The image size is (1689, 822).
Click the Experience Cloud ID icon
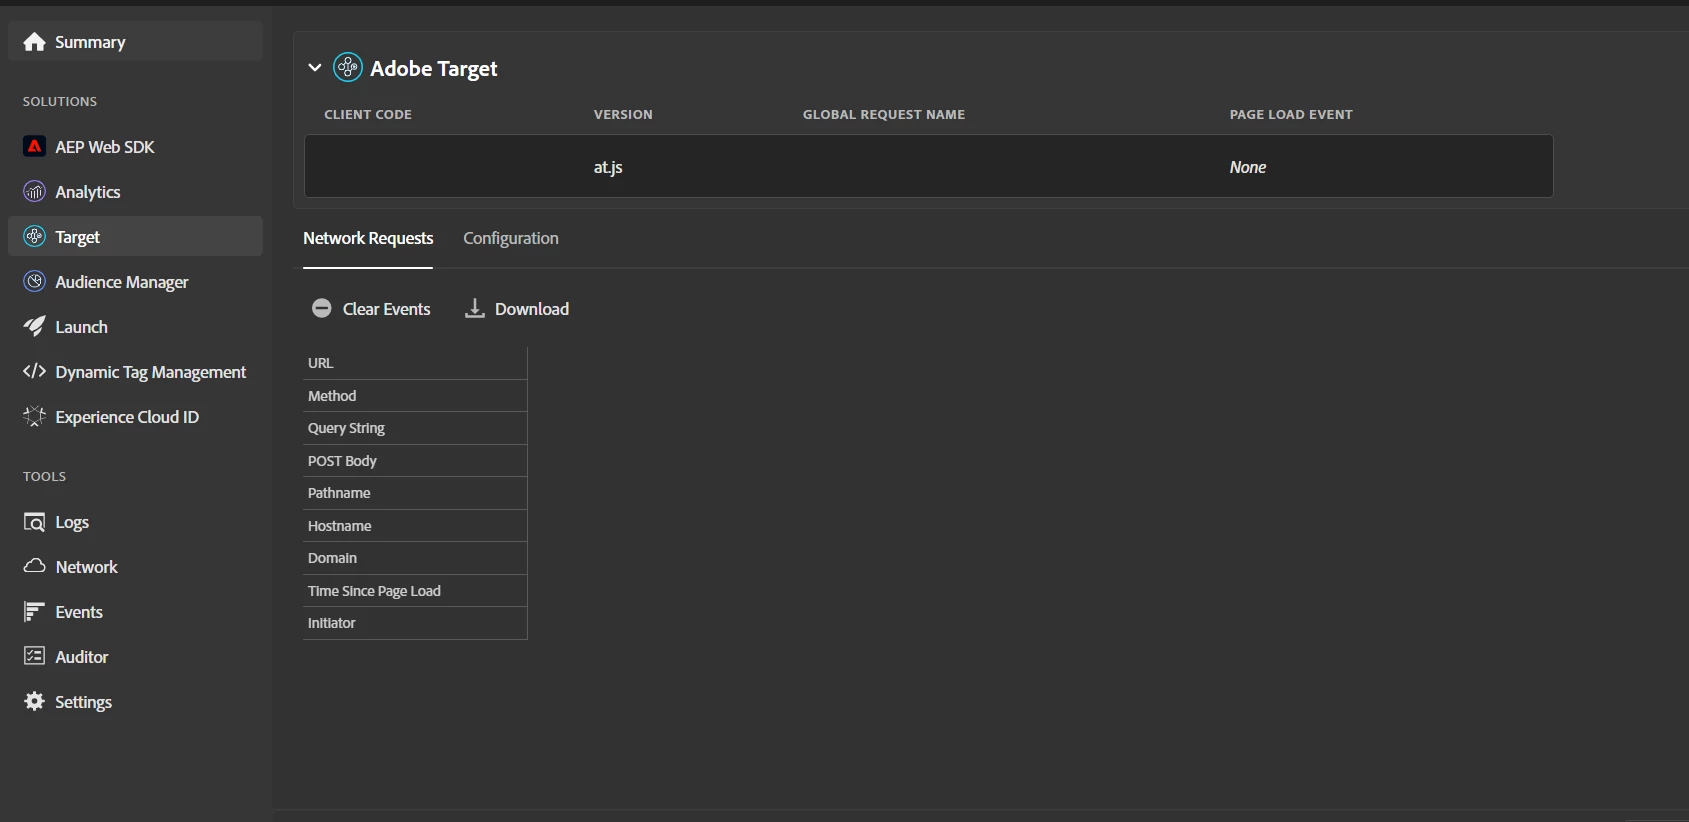coord(35,417)
